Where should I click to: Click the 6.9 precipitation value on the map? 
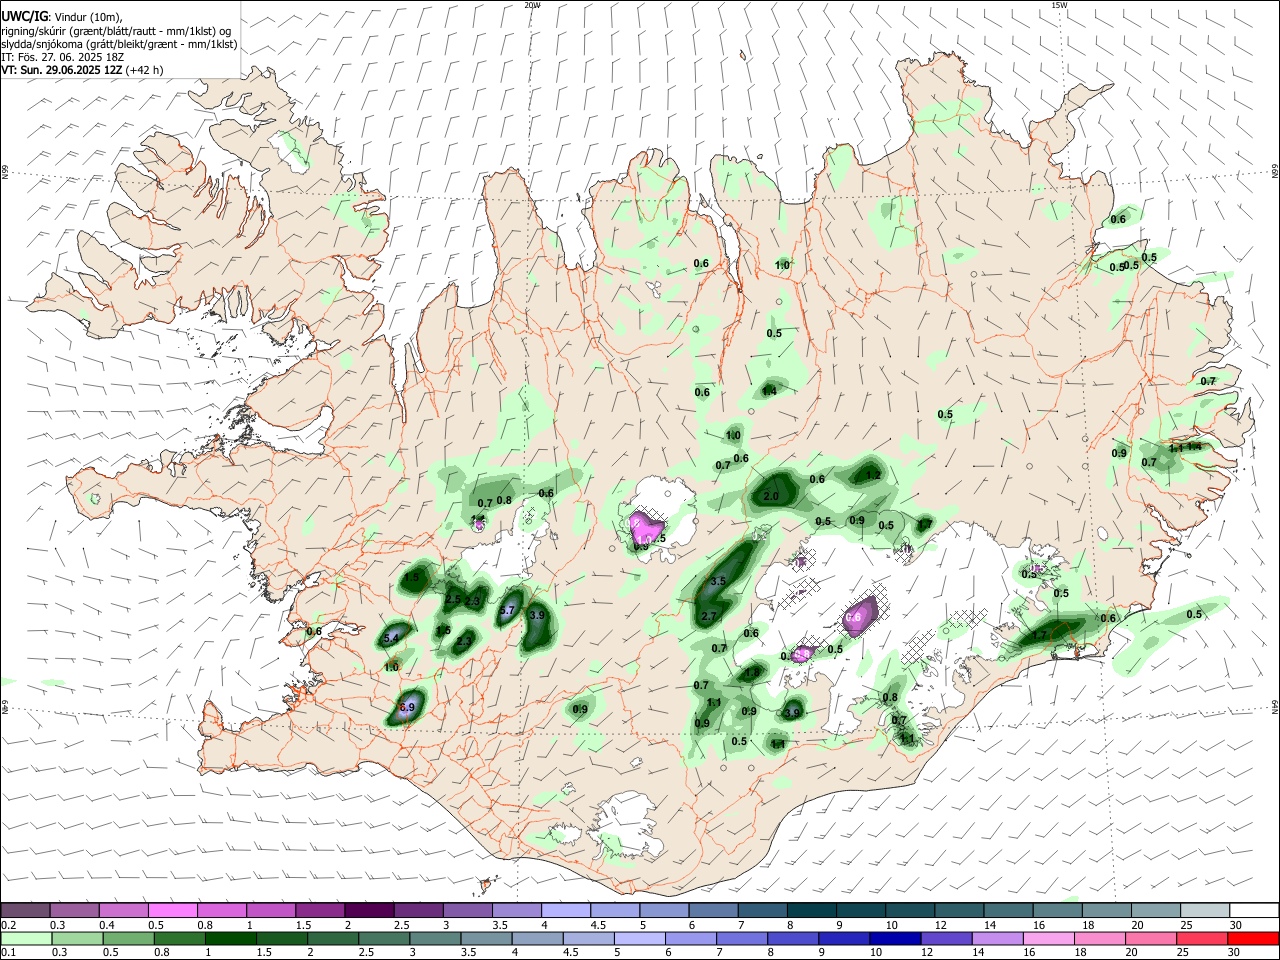(407, 707)
